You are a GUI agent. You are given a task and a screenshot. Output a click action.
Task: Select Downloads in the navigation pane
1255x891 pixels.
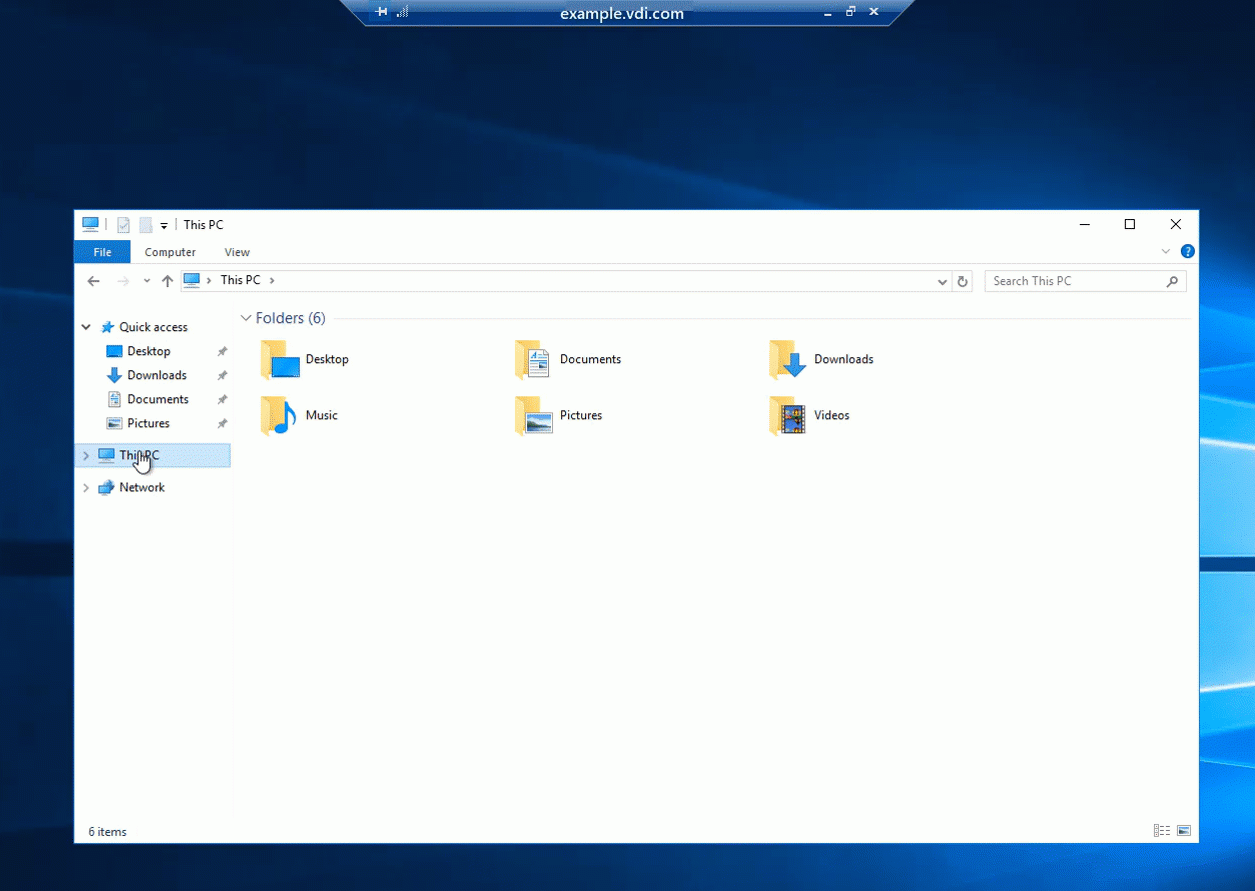click(157, 376)
